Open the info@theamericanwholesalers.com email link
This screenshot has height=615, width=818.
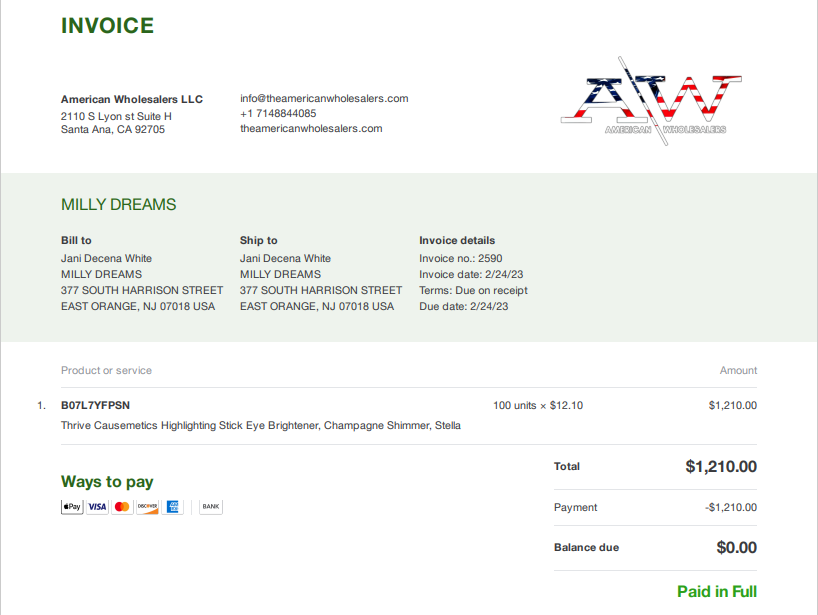coord(324,98)
